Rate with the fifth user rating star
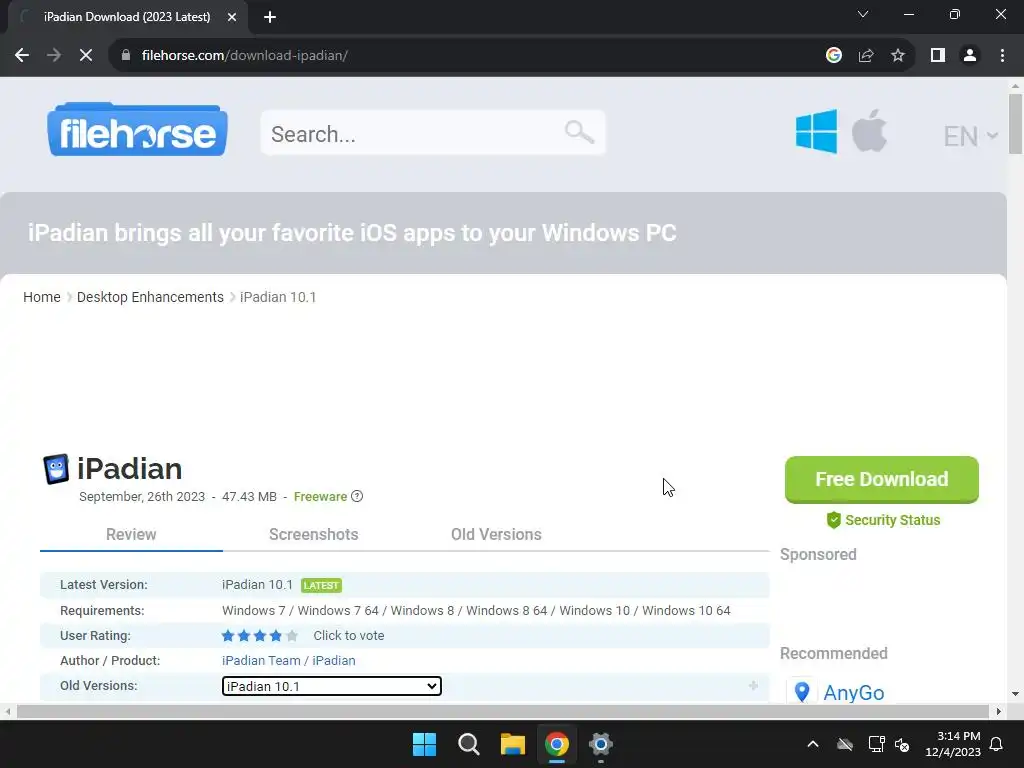 (292, 635)
